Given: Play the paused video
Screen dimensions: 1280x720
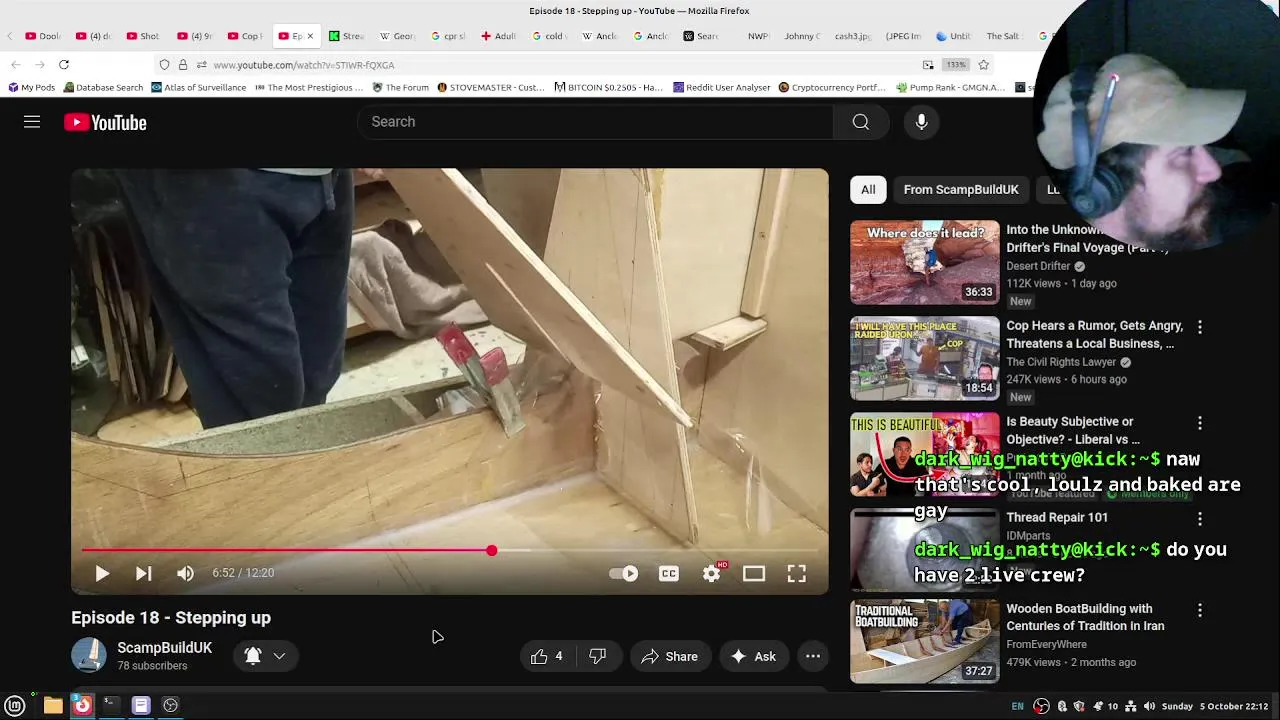Looking at the screenshot, I should tap(102, 573).
